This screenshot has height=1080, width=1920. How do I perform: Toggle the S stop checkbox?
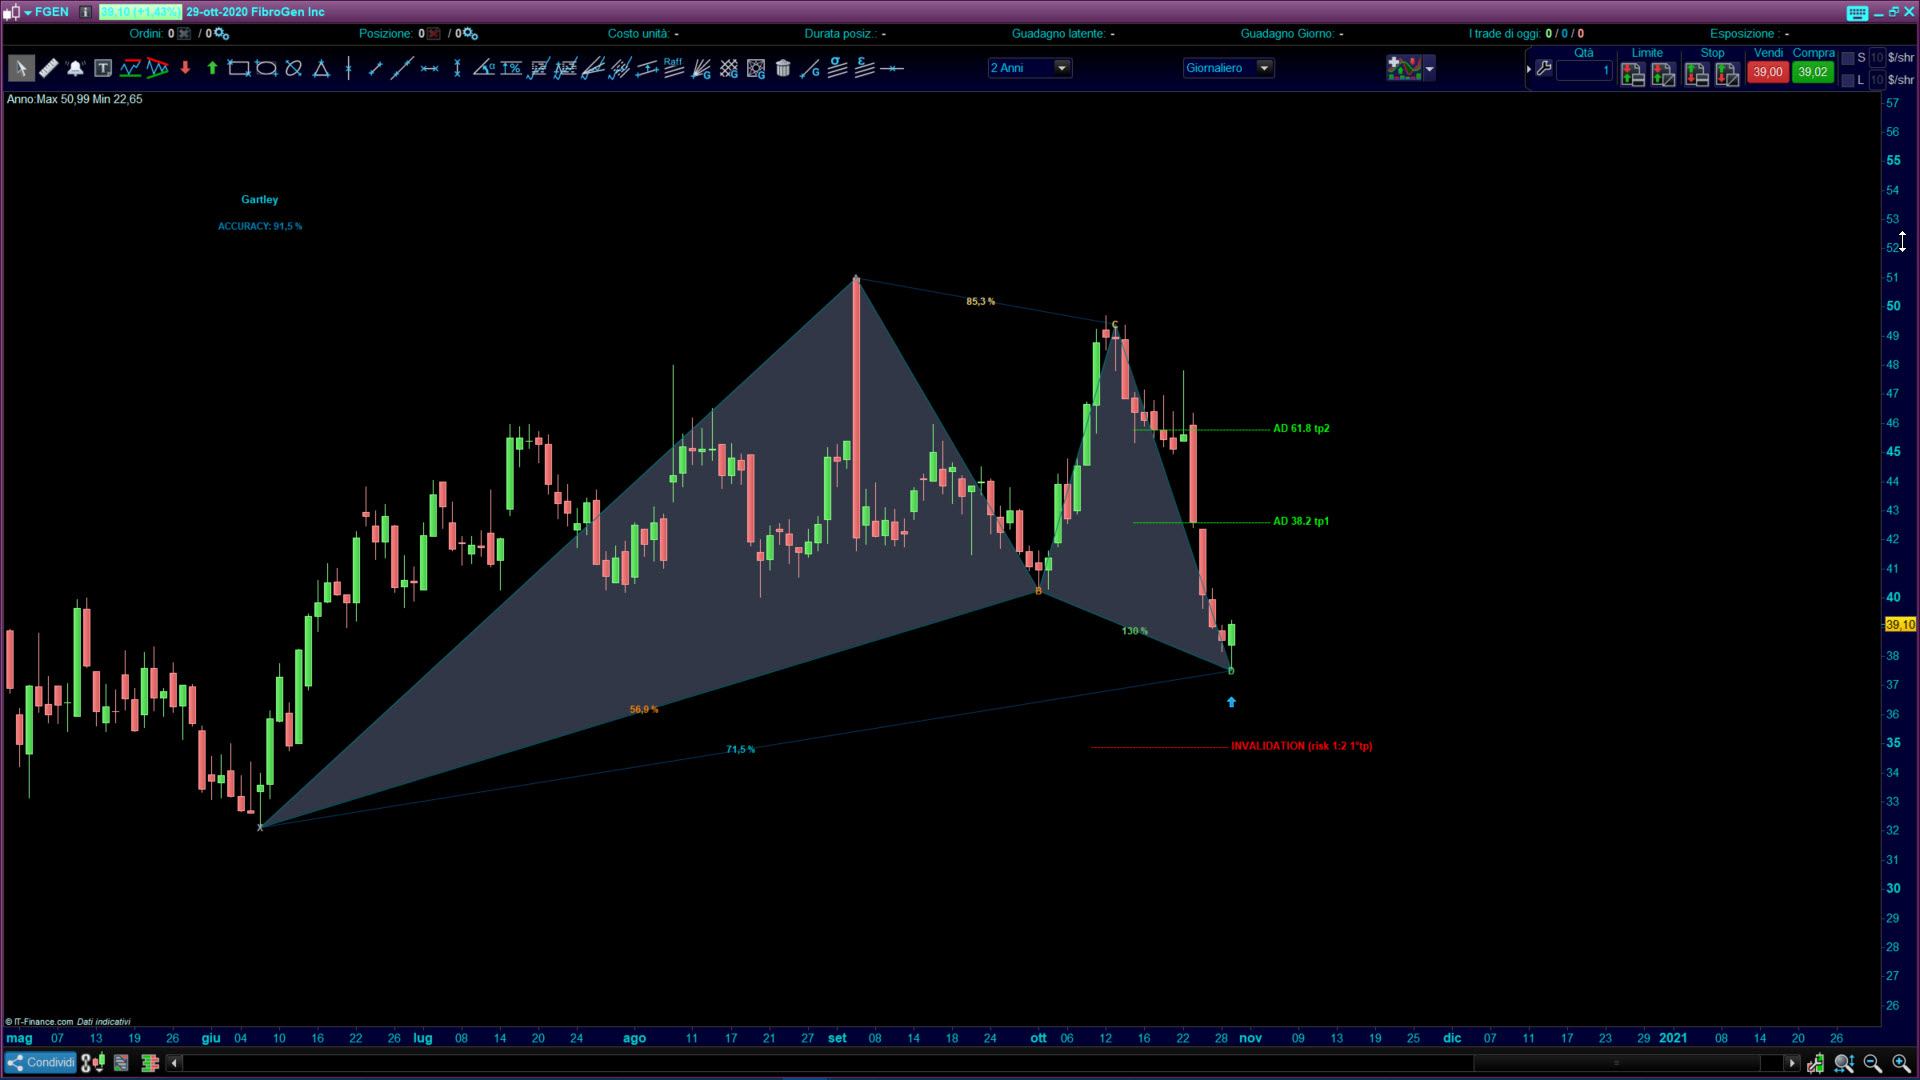[1848, 58]
